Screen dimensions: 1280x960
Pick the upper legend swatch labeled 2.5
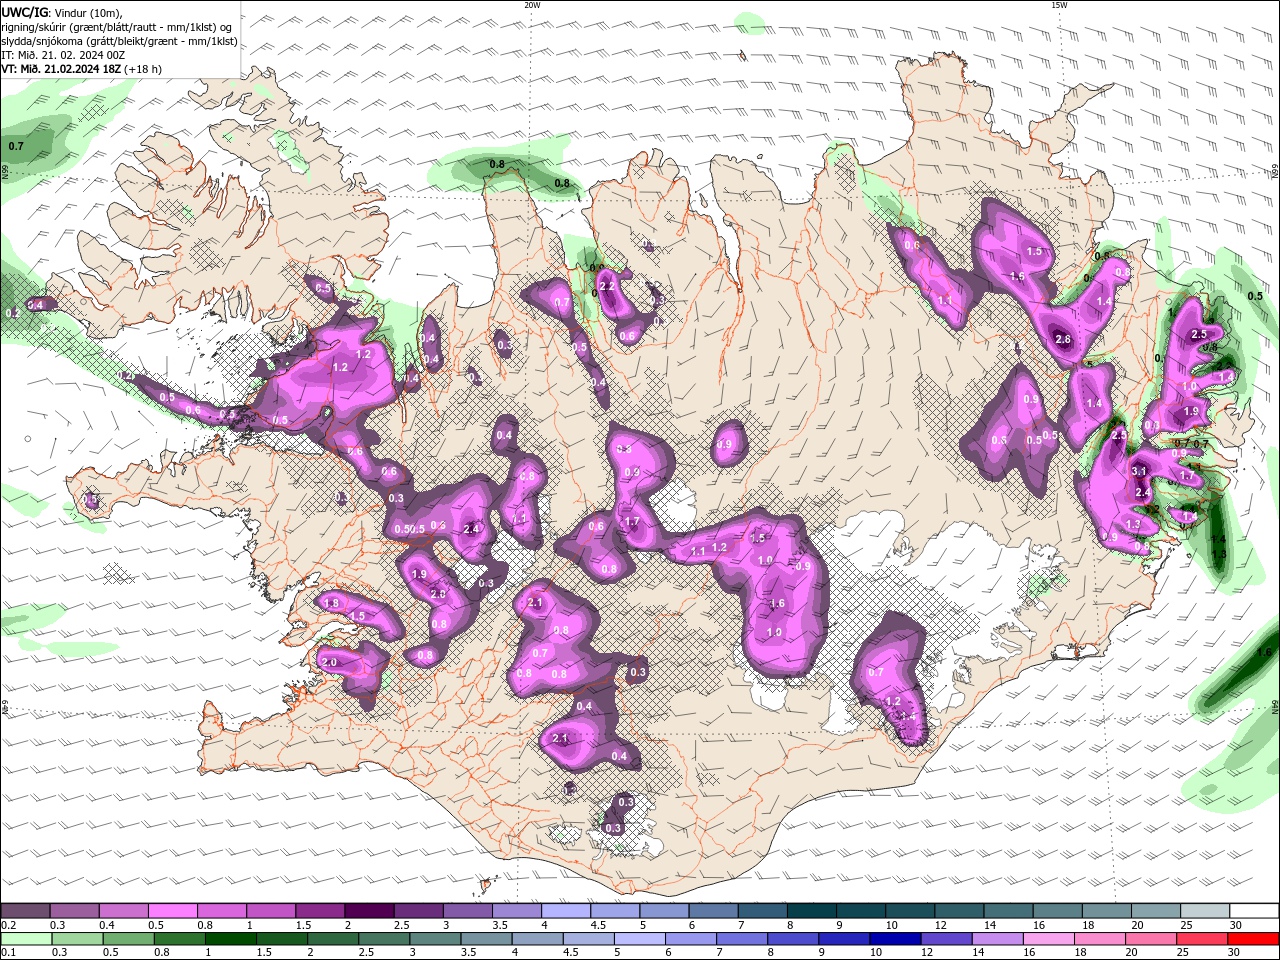(418, 911)
